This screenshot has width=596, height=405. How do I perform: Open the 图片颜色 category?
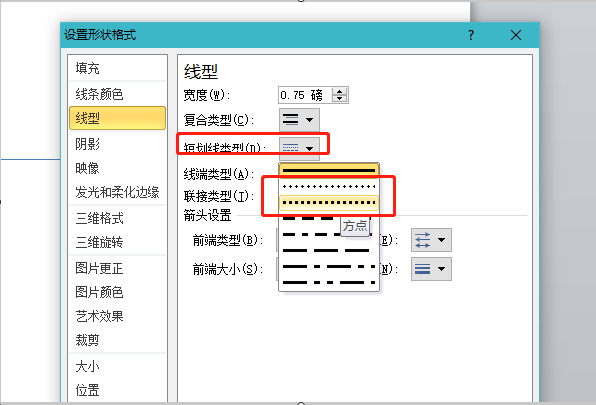pos(117,292)
